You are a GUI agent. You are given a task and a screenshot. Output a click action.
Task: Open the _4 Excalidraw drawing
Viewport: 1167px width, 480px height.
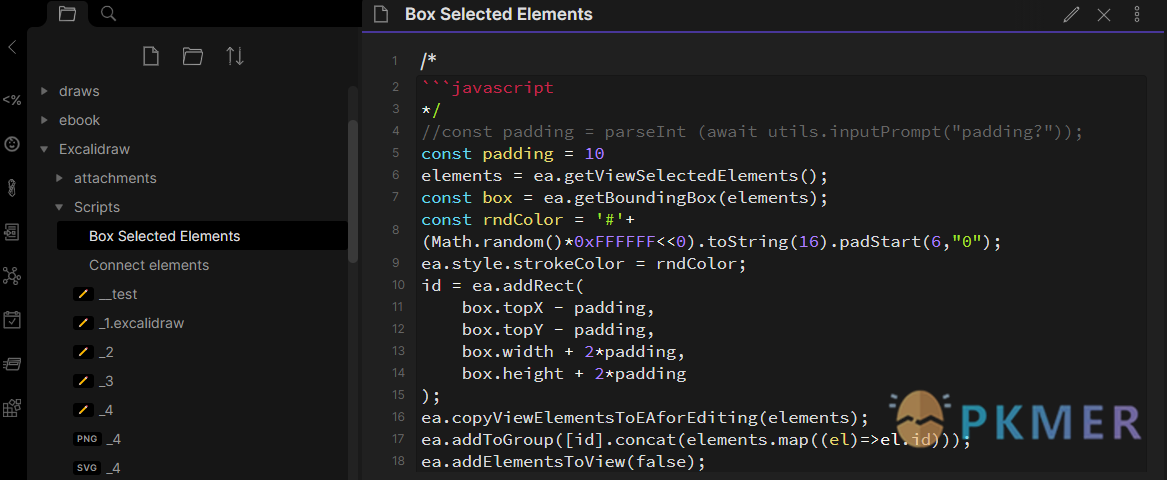click(106, 410)
